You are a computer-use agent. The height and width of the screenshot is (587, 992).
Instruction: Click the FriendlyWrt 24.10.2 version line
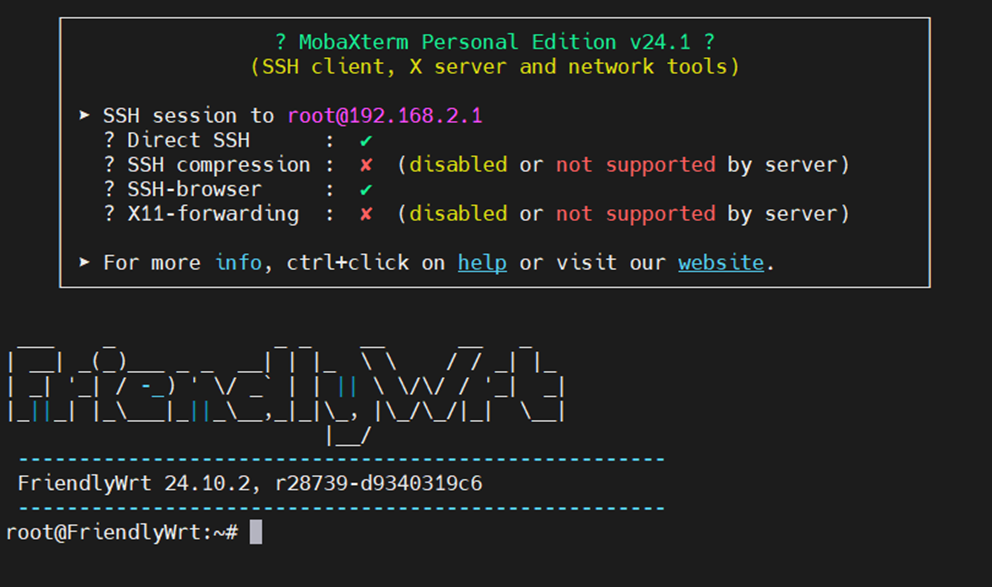pyautogui.click(x=250, y=484)
